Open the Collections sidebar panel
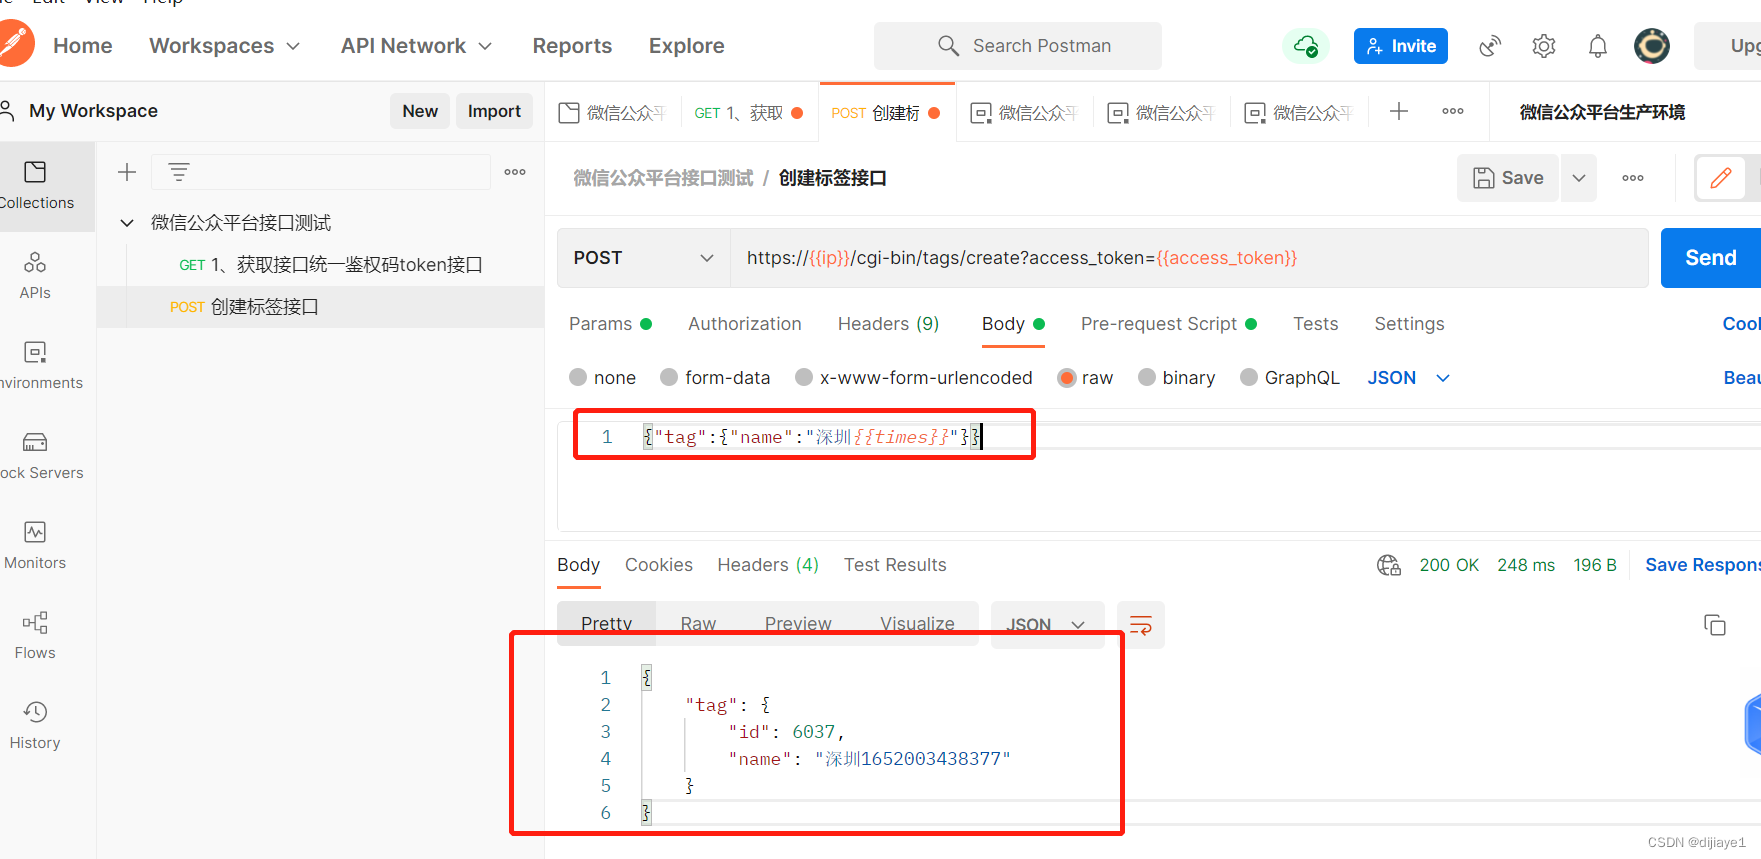This screenshot has width=1761, height=859. click(x=36, y=186)
